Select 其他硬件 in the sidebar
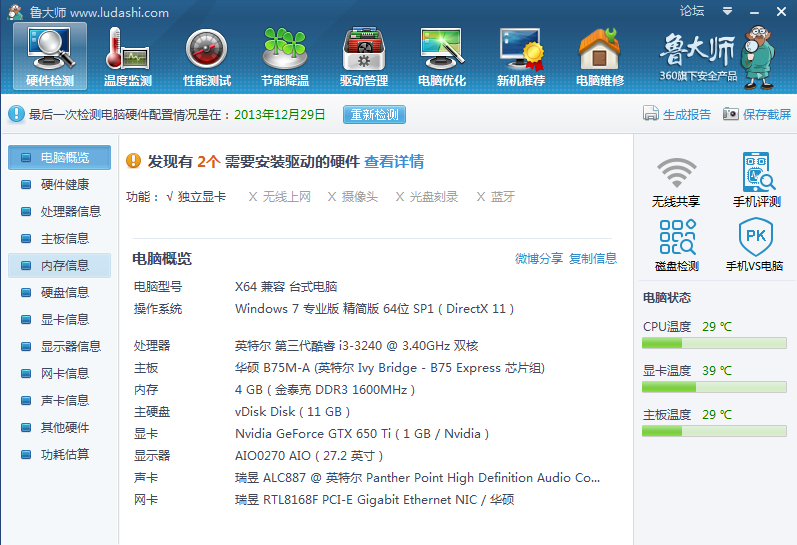The height and width of the screenshot is (545, 797). click(x=59, y=427)
